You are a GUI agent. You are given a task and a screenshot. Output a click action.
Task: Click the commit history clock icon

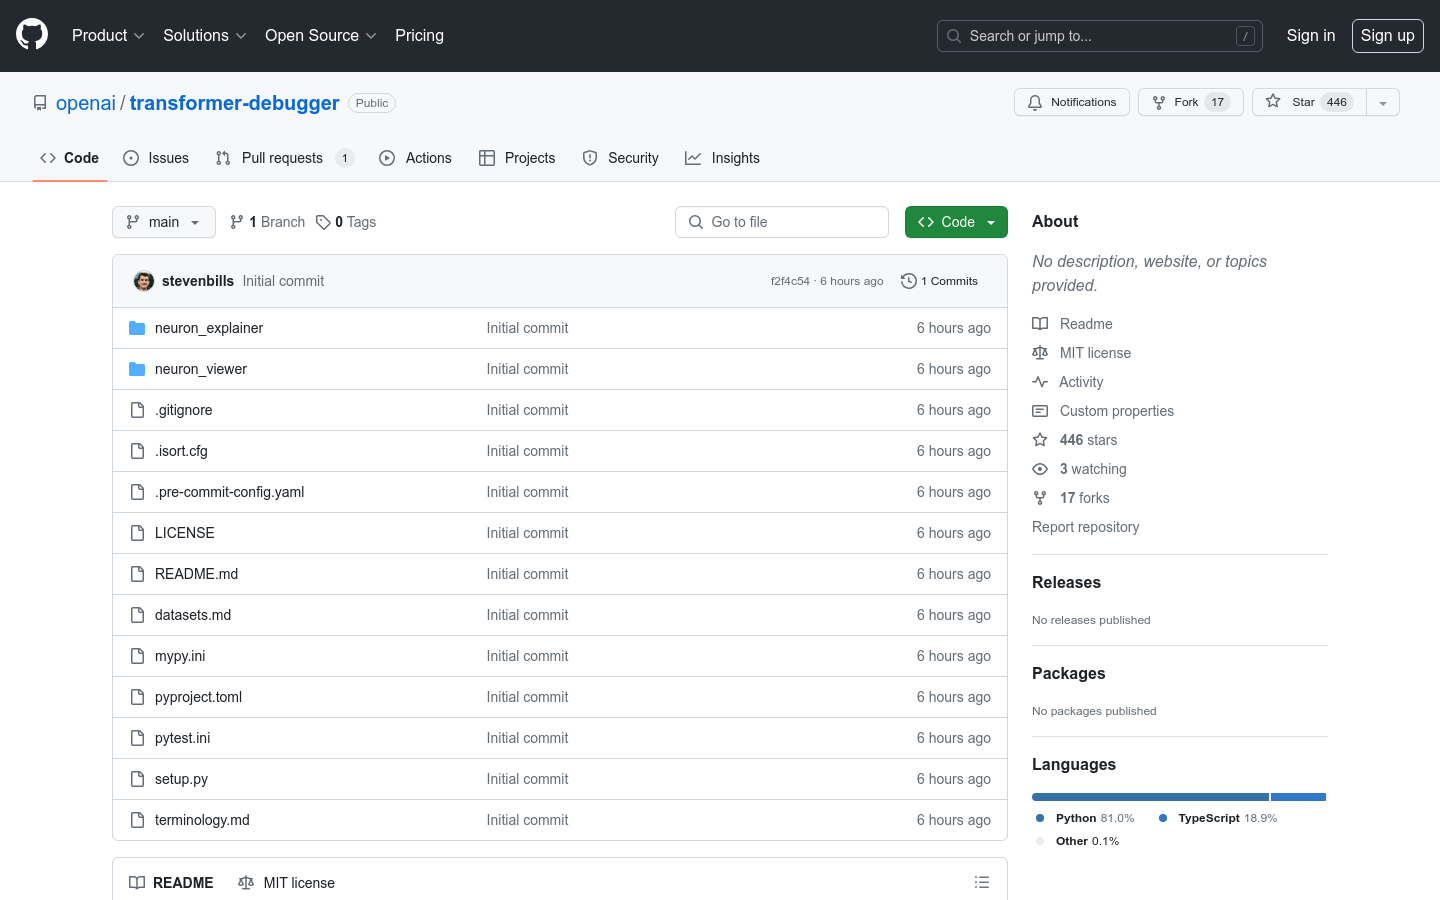[907, 281]
